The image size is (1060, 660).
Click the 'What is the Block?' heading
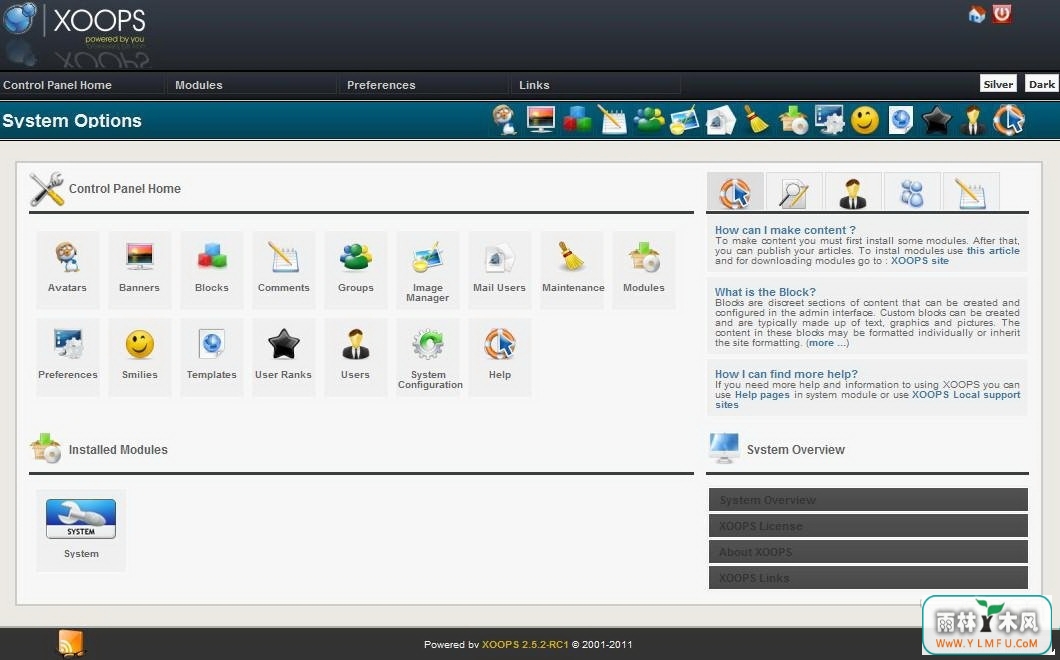click(x=765, y=292)
